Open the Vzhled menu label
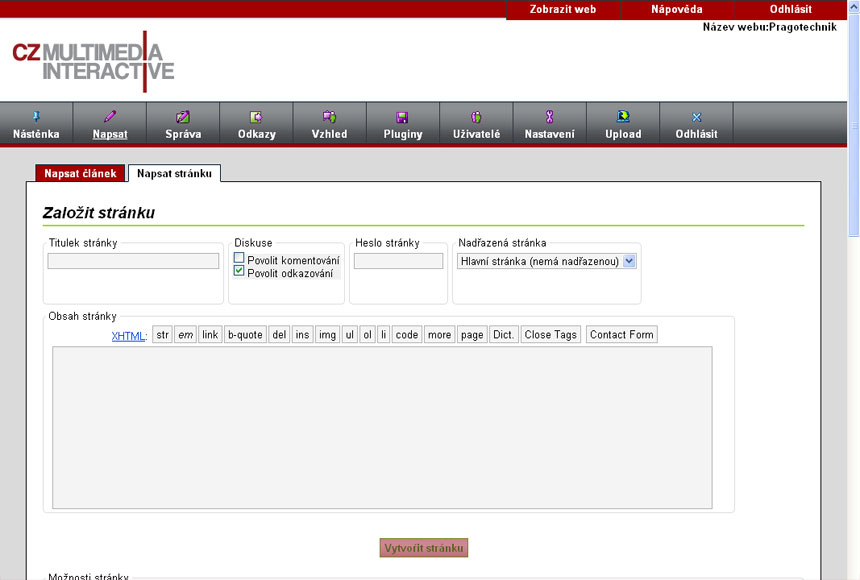Image resolution: width=860 pixels, height=580 pixels. pos(330,134)
